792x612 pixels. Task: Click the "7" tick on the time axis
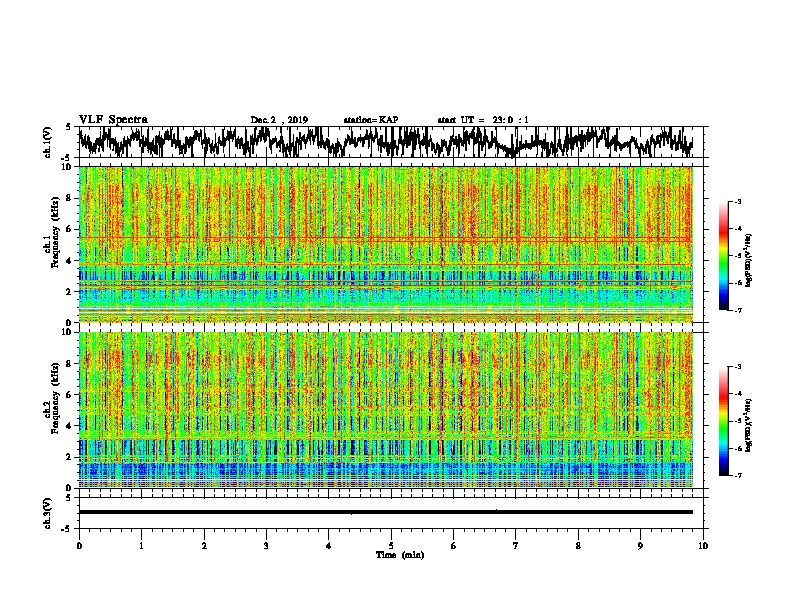(x=516, y=546)
